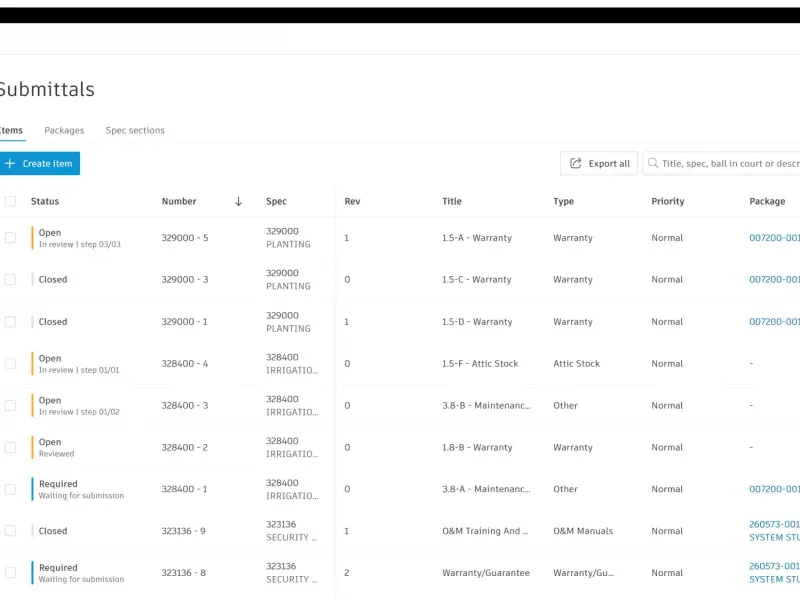
Task: Open the 1.5-F - Attic Stock item
Action: pyautogui.click(x=480, y=364)
